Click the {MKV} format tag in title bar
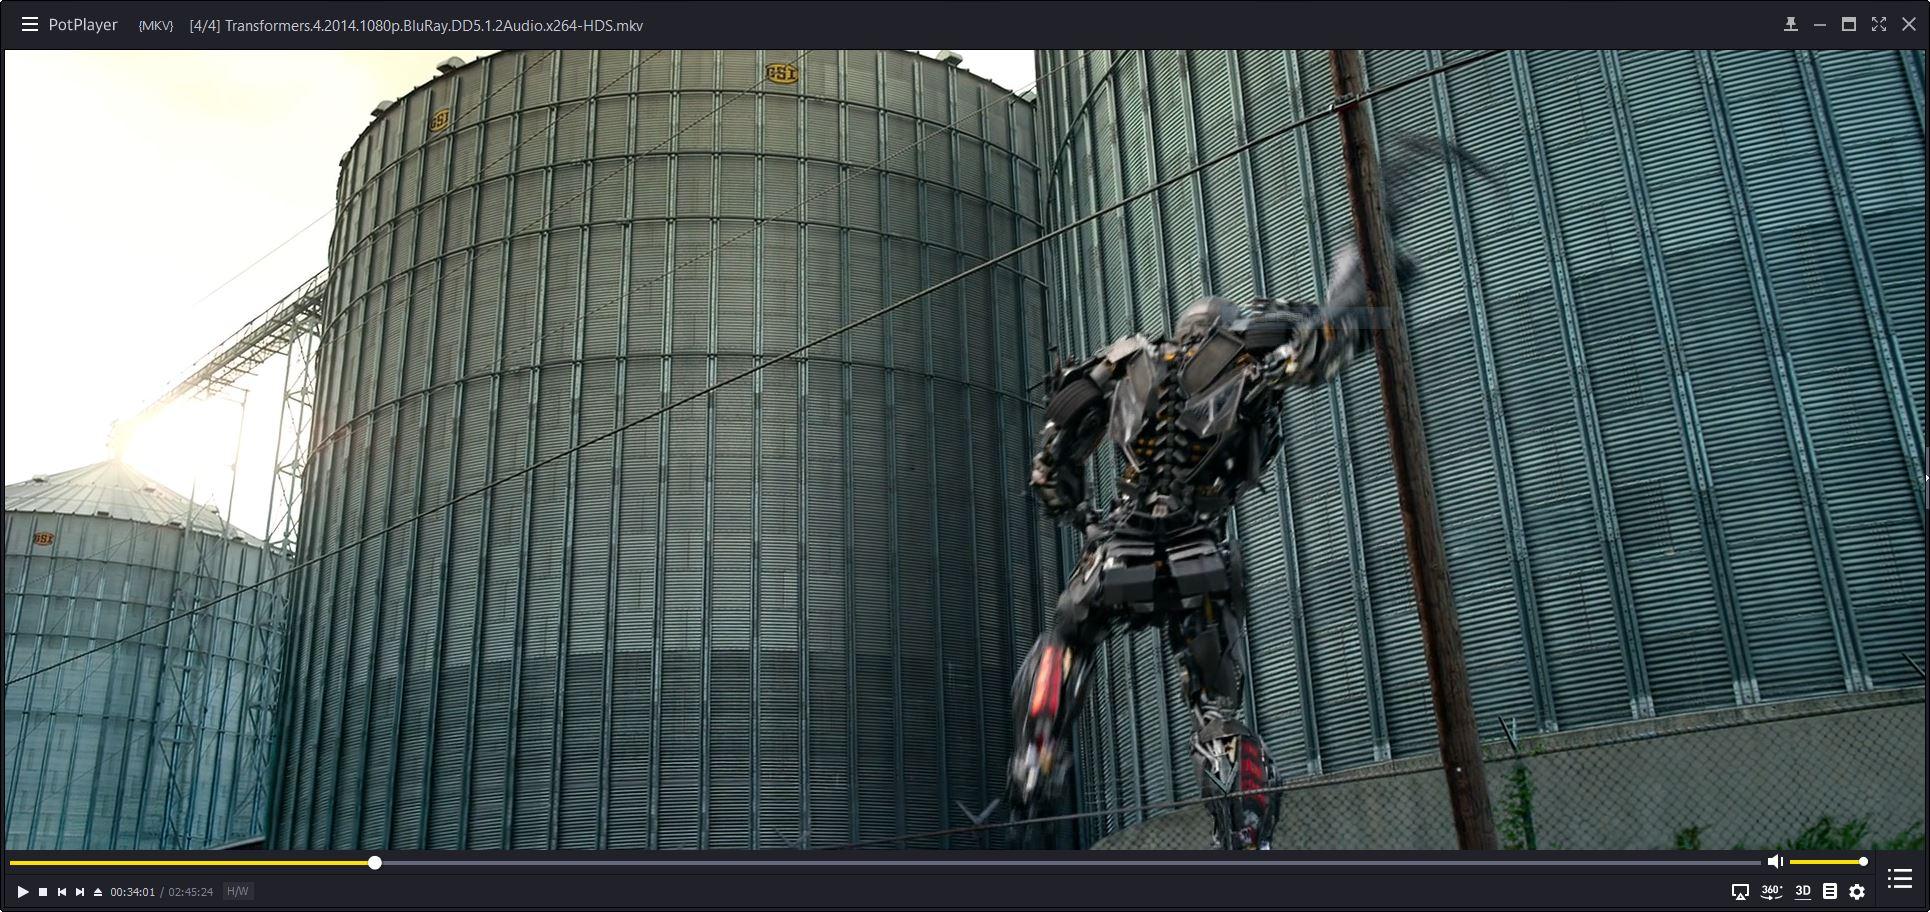Image resolution: width=1930 pixels, height=912 pixels. coord(155,26)
